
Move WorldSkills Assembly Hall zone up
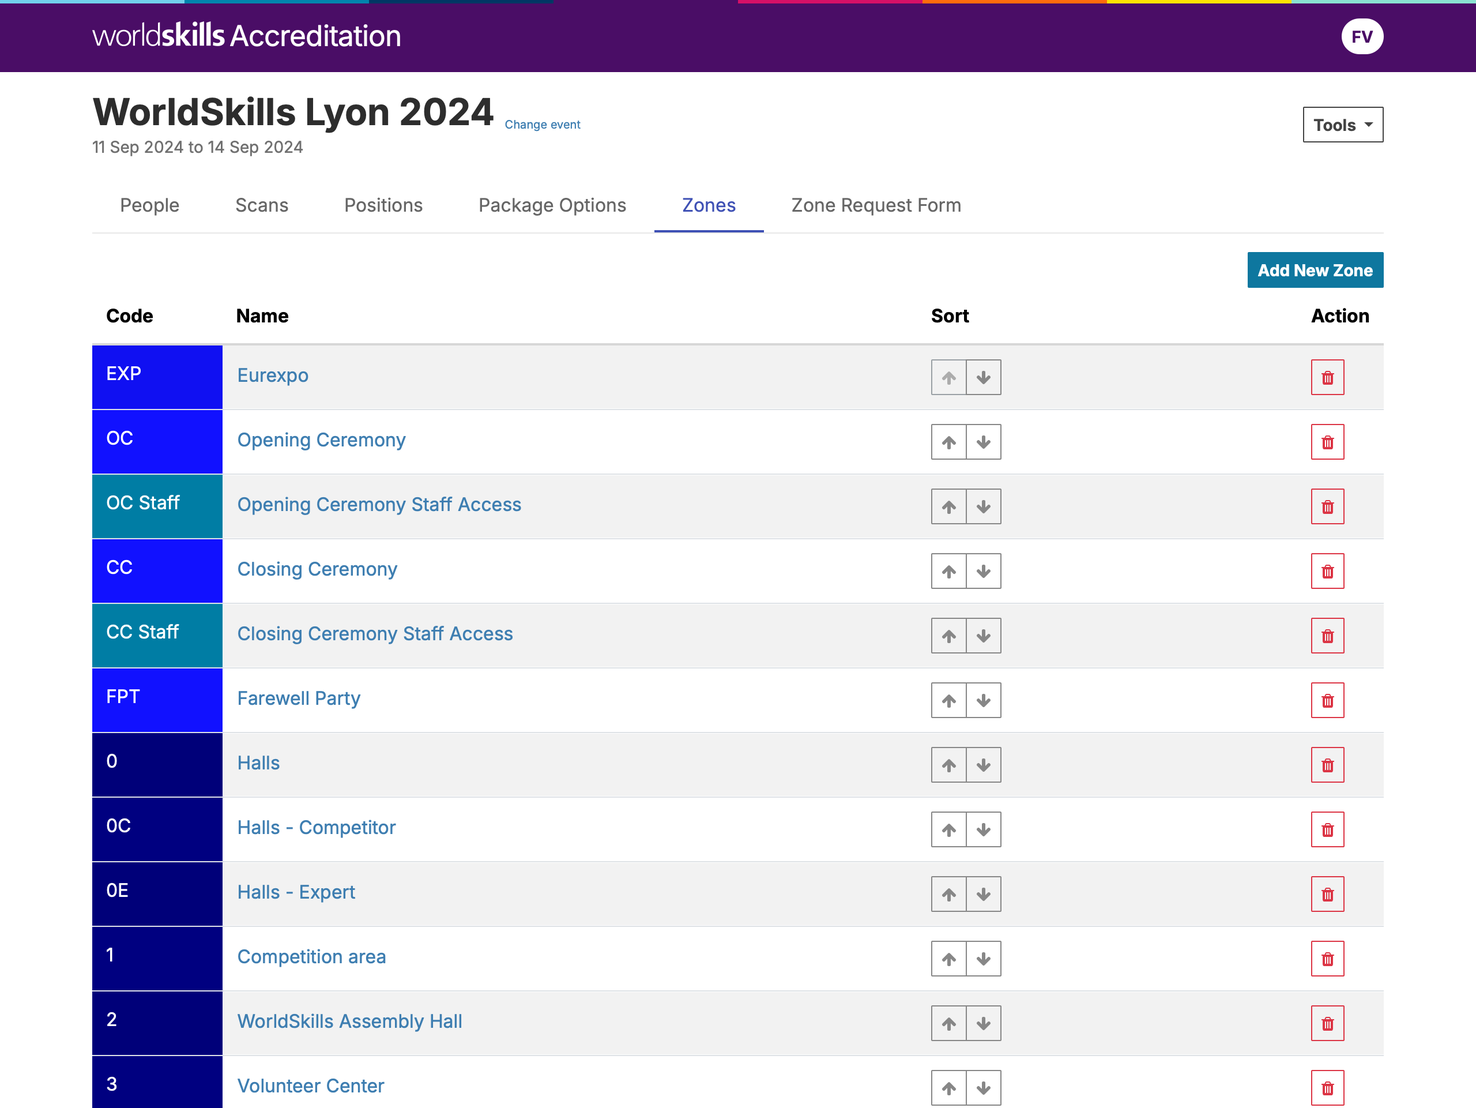949,1023
